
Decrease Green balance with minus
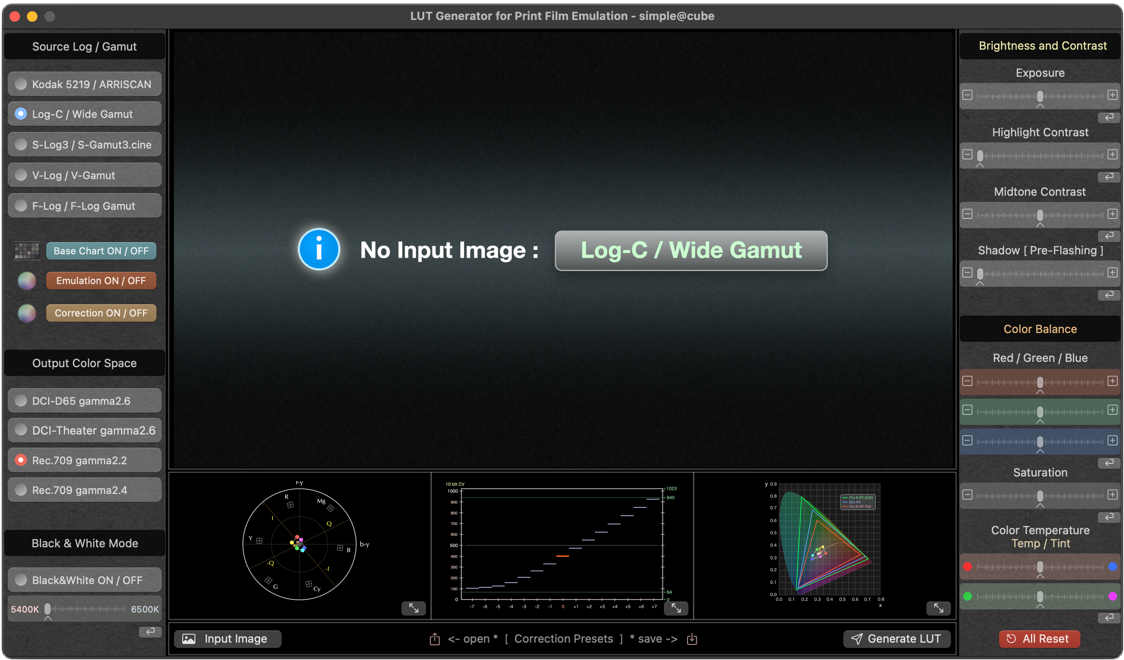(x=967, y=411)
